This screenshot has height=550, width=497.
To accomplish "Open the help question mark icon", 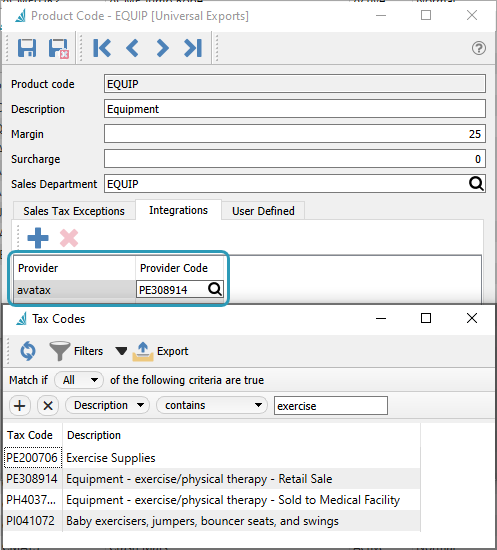I will [x=479, y=48].
